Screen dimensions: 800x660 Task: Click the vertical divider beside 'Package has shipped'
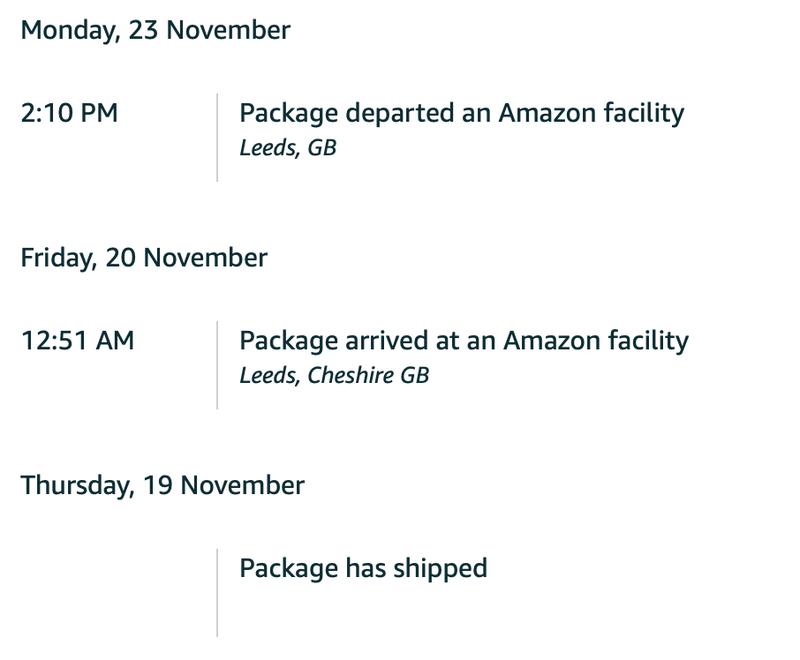217,592
